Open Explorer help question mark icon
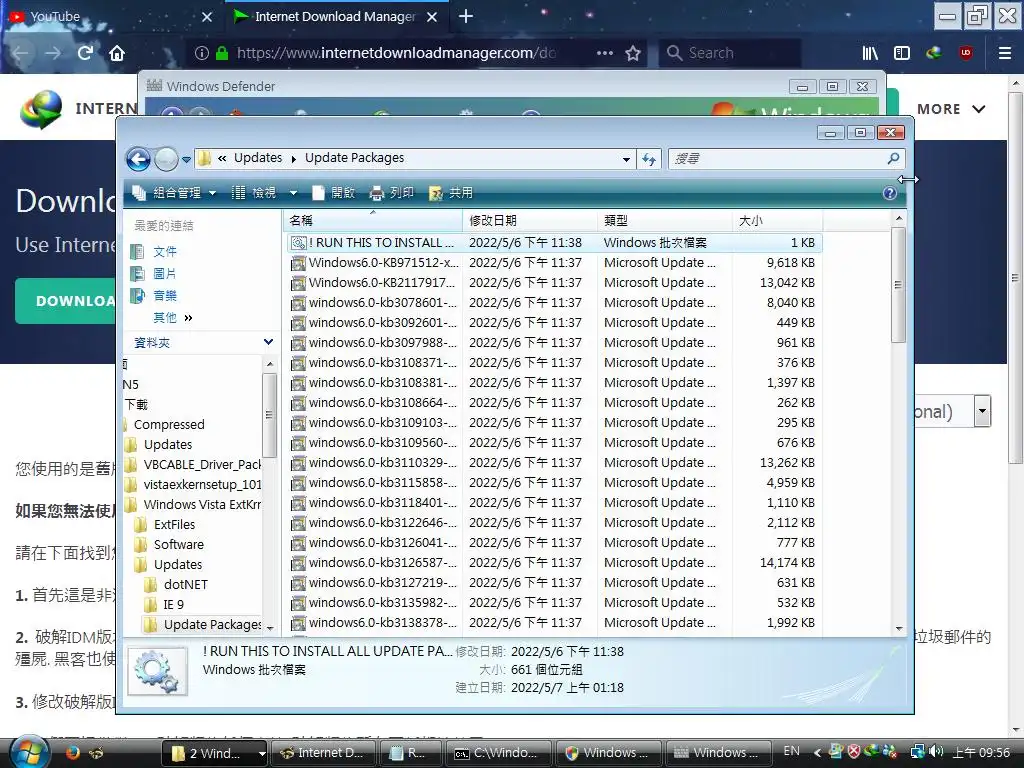The height and width of the screenshot is (768, 1024). [889, 193]
